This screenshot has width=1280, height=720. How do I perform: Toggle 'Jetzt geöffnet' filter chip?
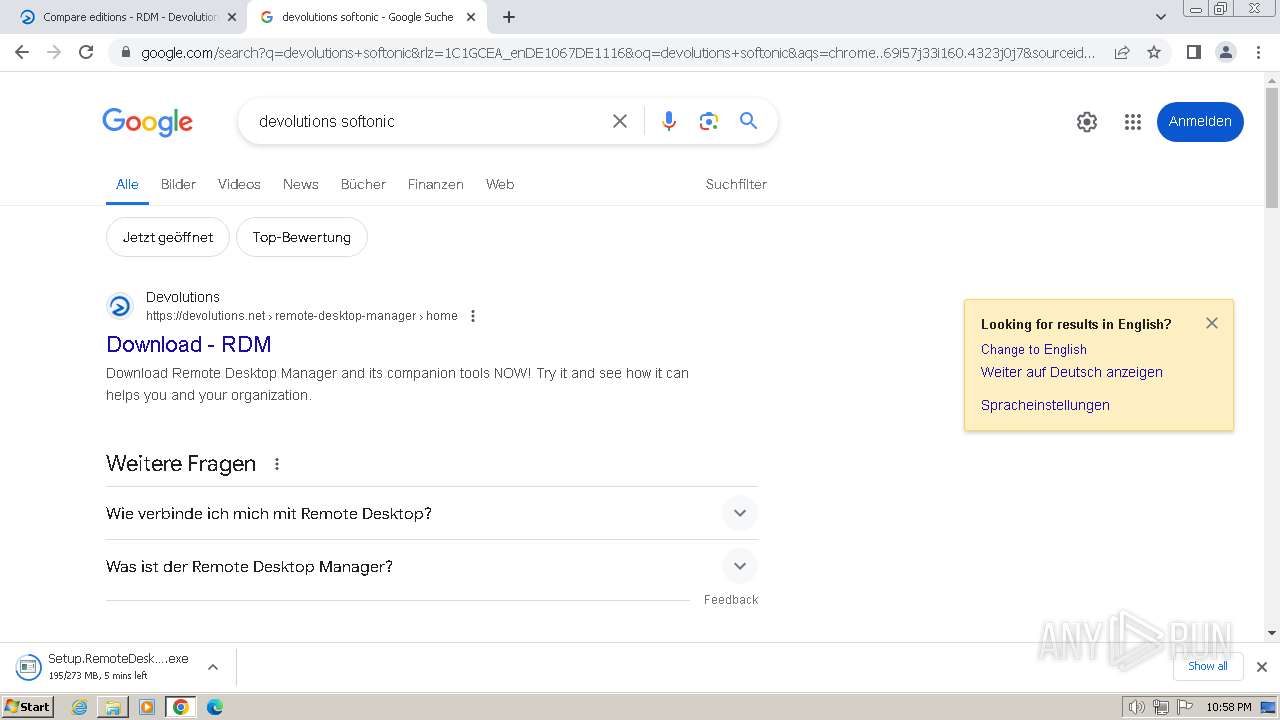click(x=168, y=237)
